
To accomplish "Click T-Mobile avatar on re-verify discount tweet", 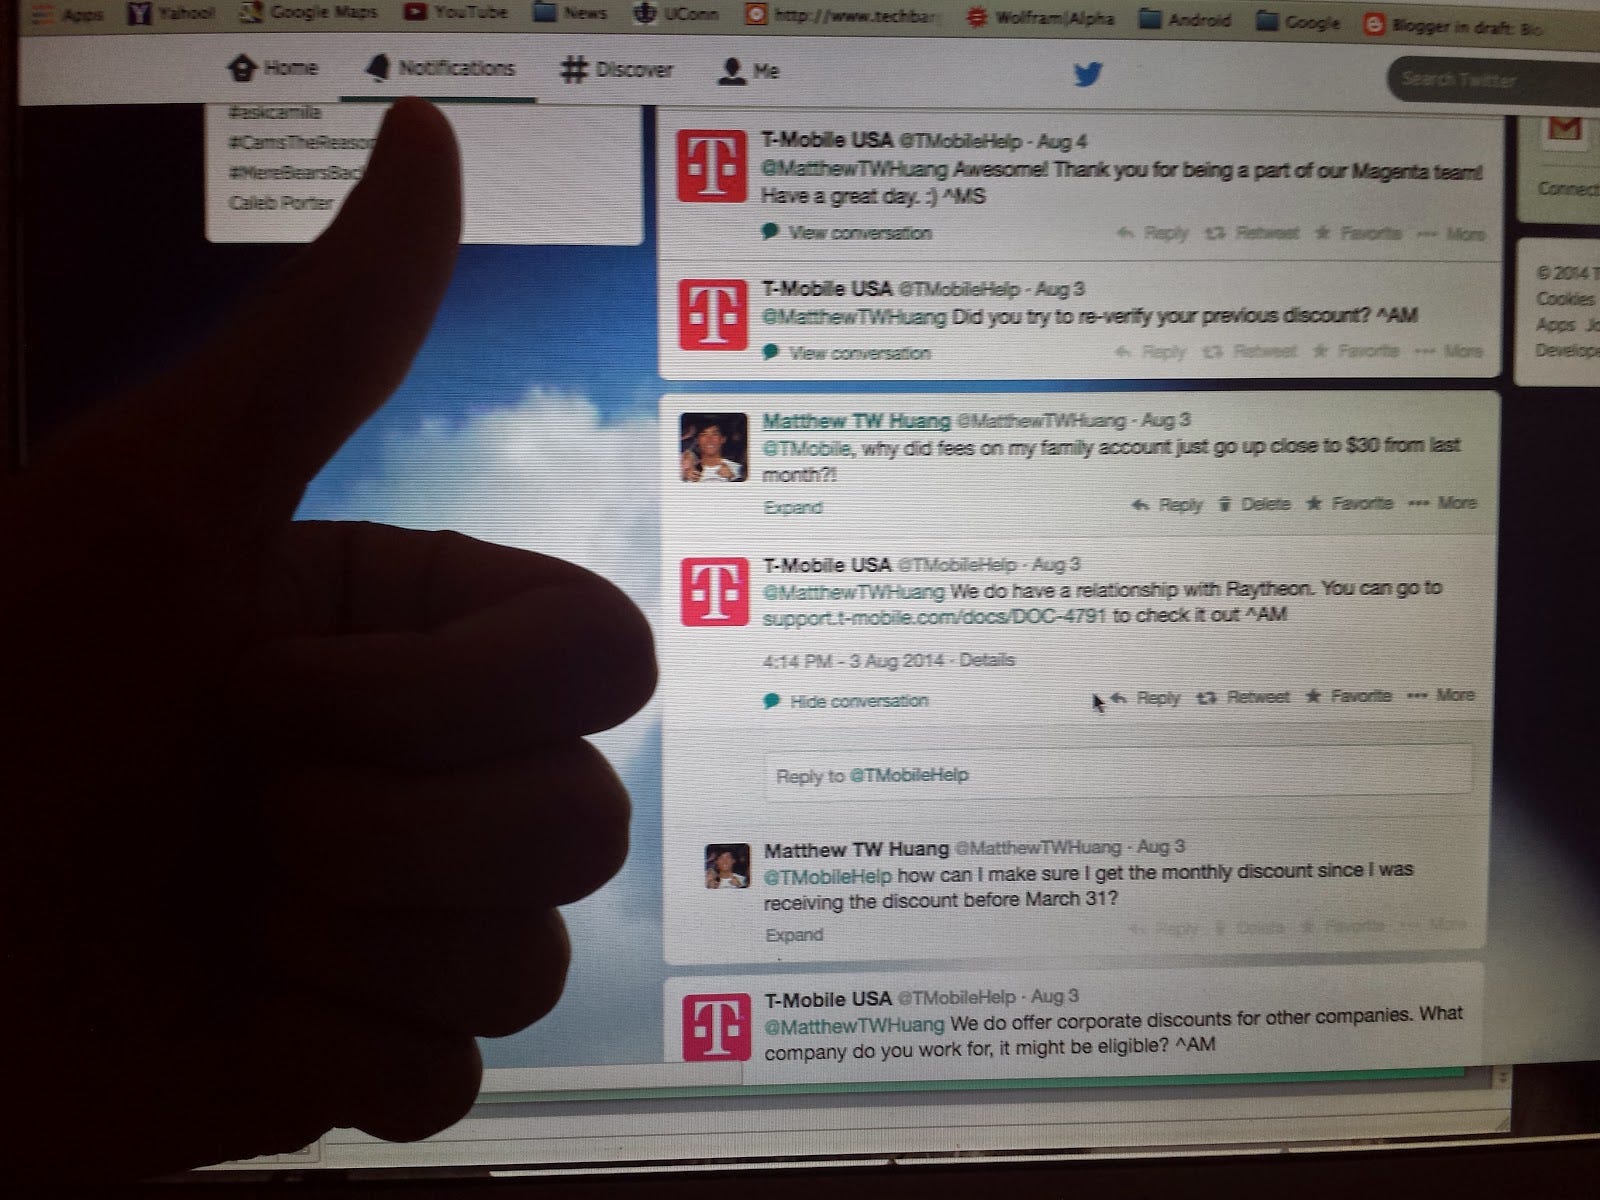I will tap(712, 314).
